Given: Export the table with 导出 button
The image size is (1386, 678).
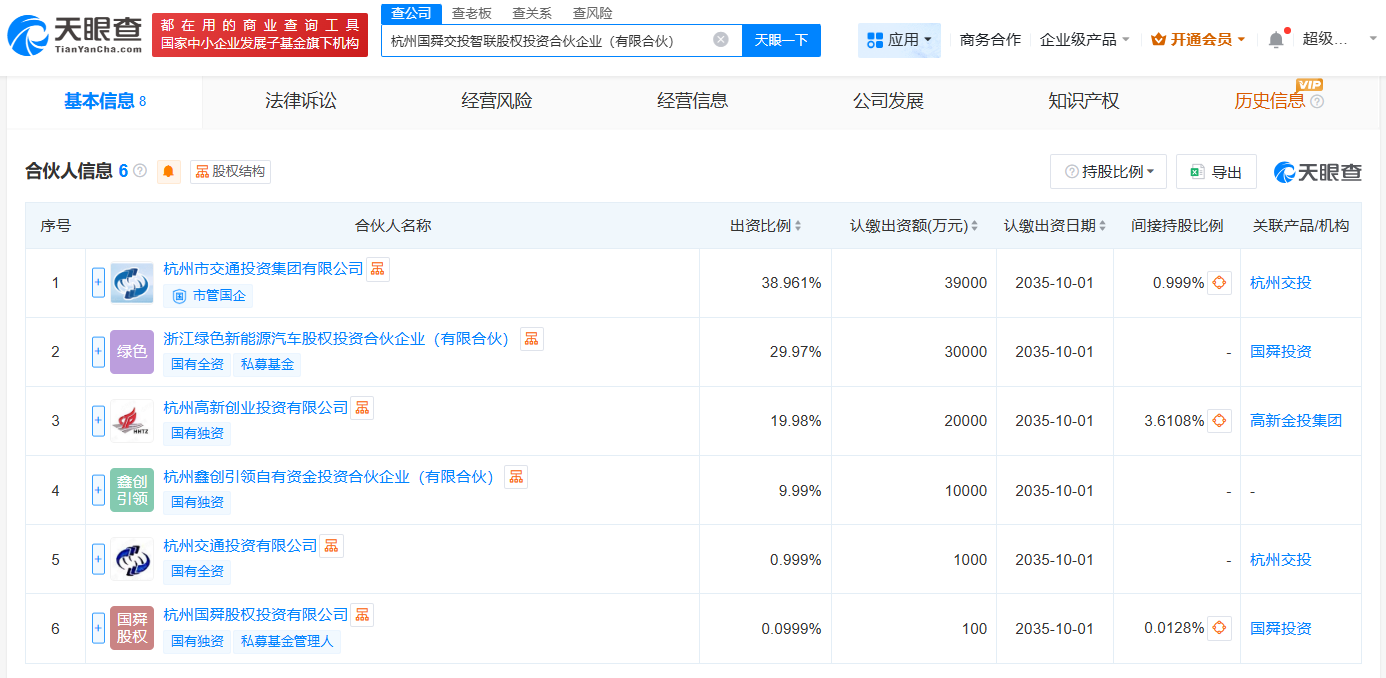Looking at the screenshot, I should [1216, 172].
